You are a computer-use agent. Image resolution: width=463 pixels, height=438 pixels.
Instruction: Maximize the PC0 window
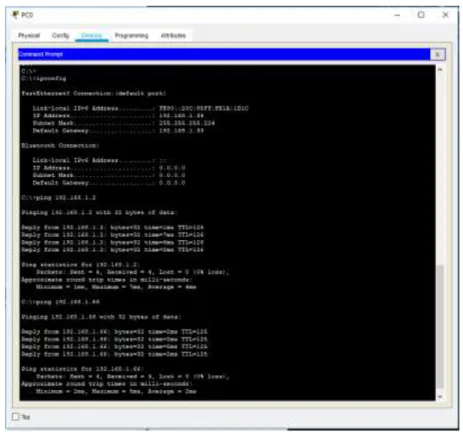click(x=421, y=15)
